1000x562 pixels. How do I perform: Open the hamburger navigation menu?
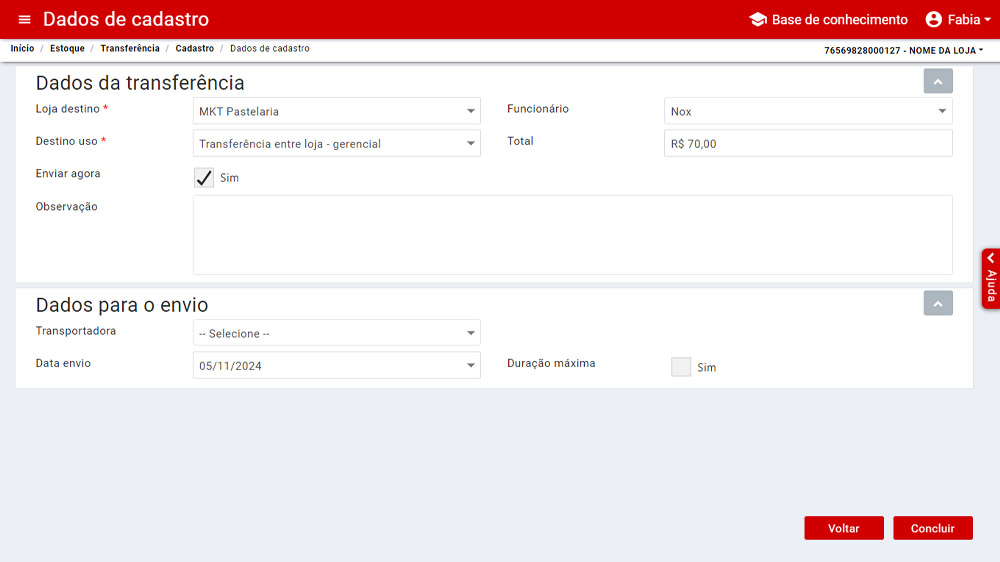pyautogui.click(x=24, y=20)
